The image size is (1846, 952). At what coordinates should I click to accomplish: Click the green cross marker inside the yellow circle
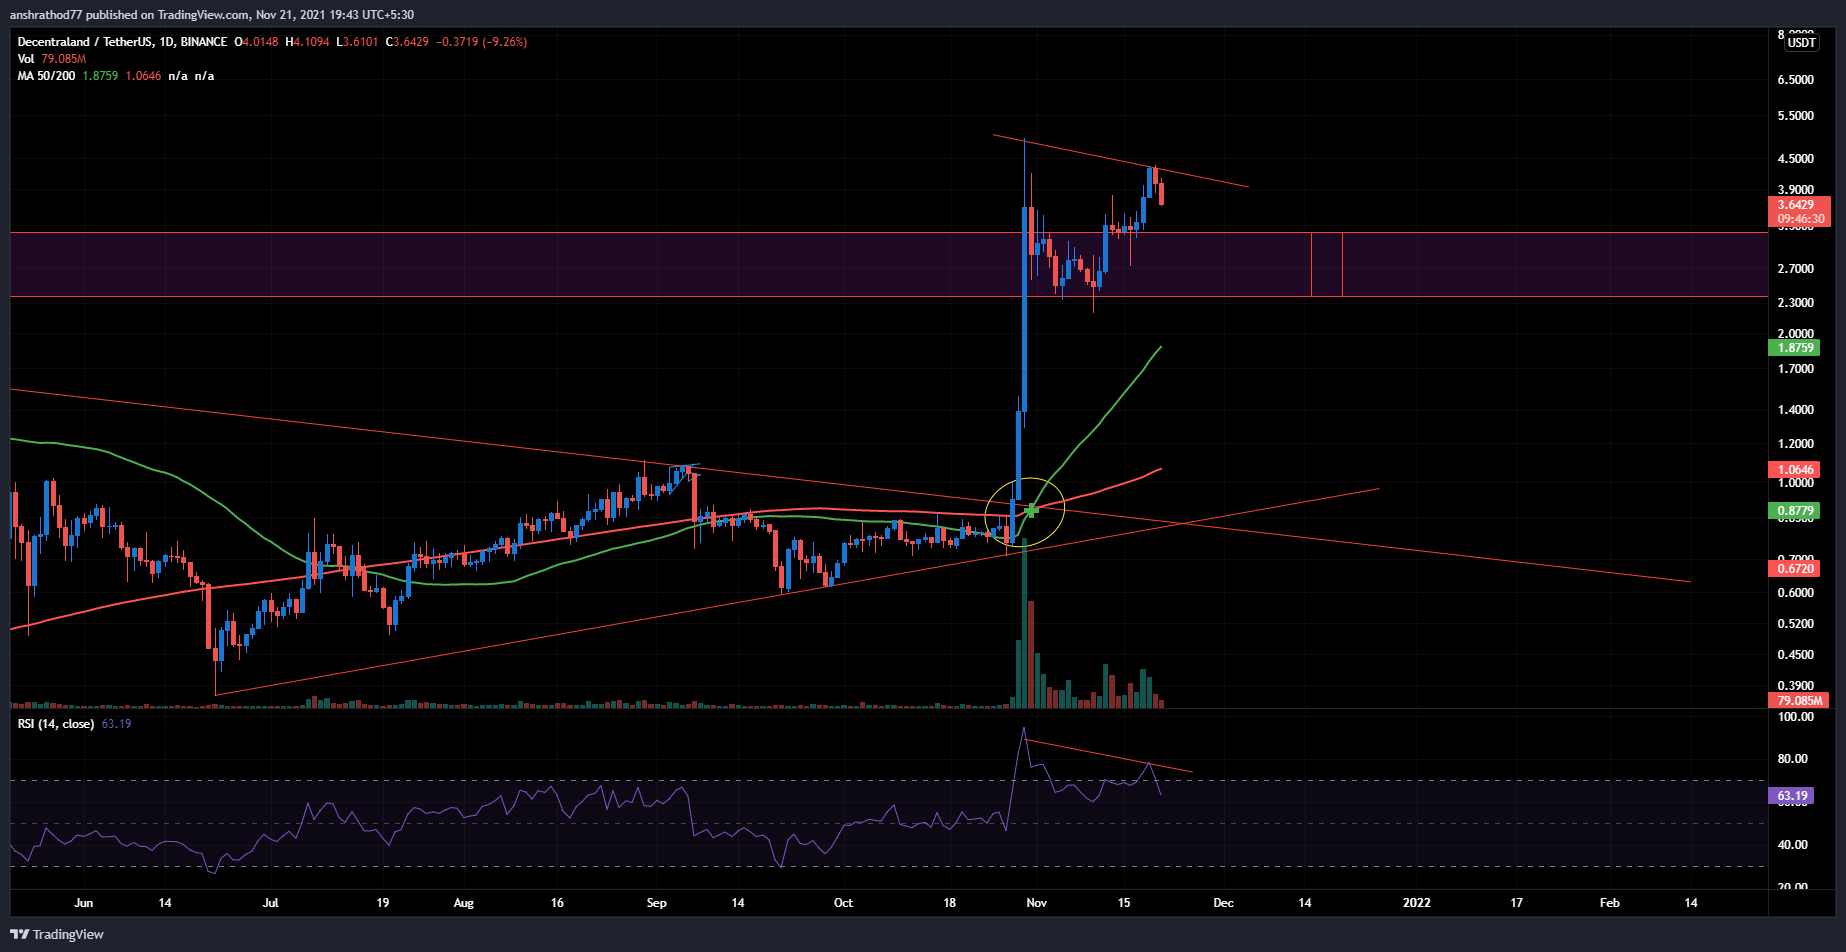click(1031, 510)
